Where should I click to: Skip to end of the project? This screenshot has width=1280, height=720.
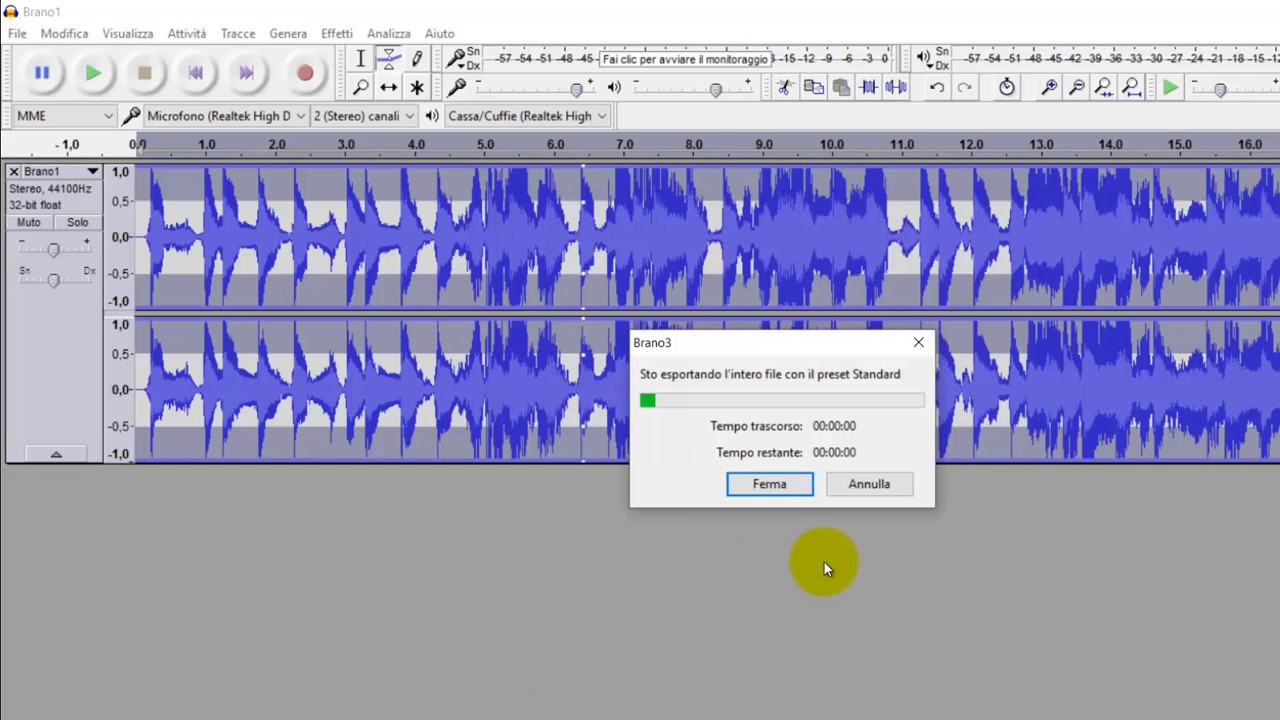click(x=247, y=73)
